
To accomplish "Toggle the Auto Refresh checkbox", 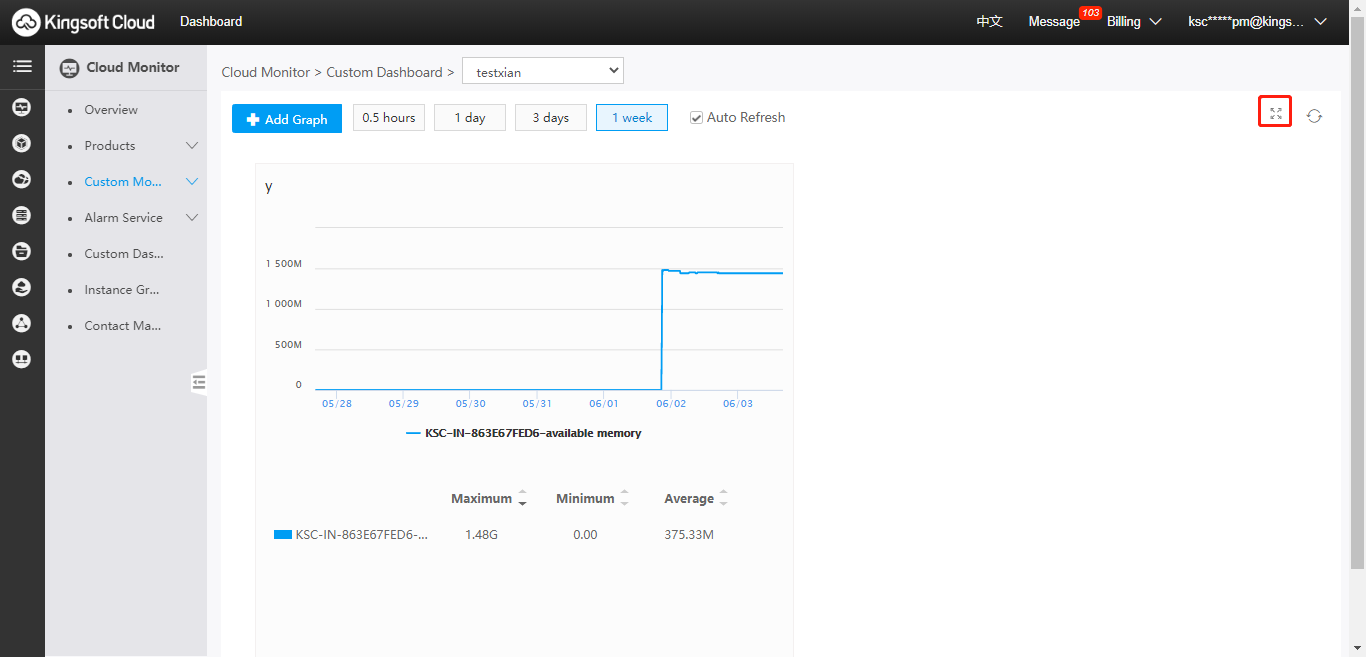I will coord(697,118).
